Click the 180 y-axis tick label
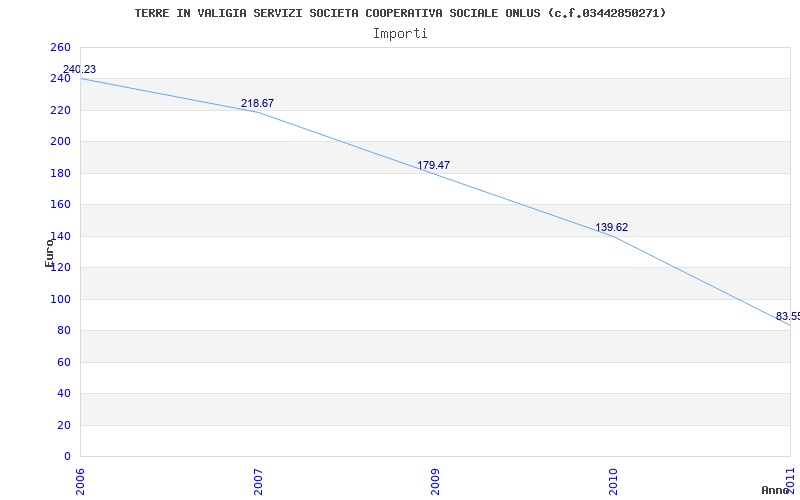The height and width of the screenshot is (500, 800). [60, 173]
